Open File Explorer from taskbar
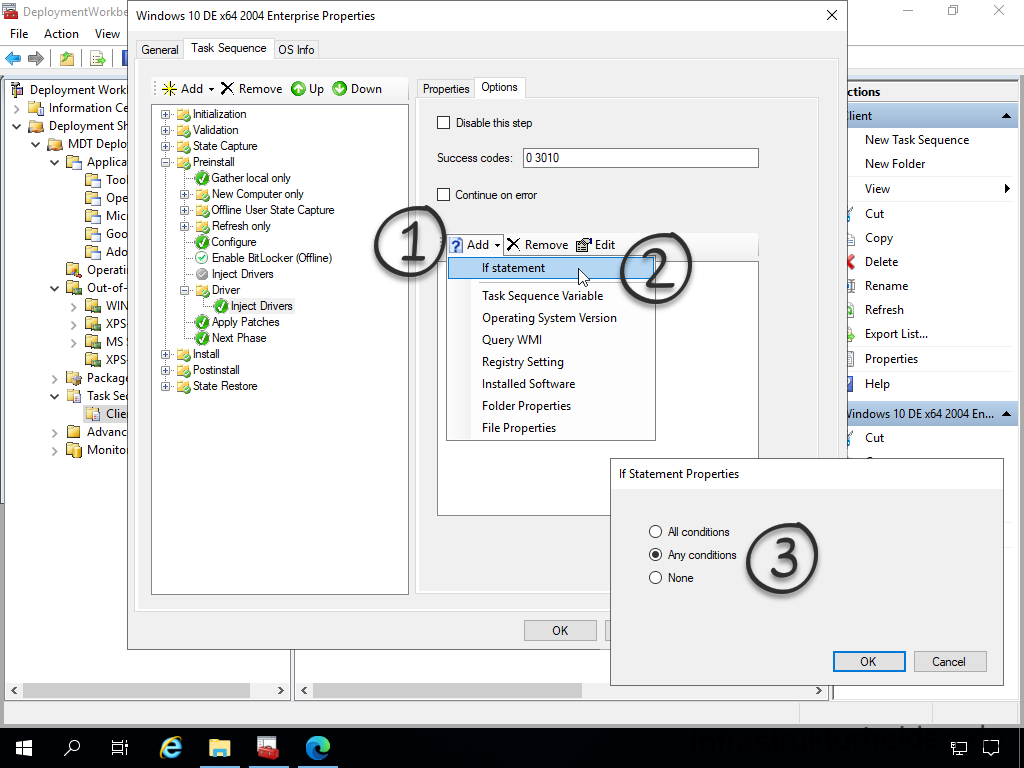 point(219,747)
